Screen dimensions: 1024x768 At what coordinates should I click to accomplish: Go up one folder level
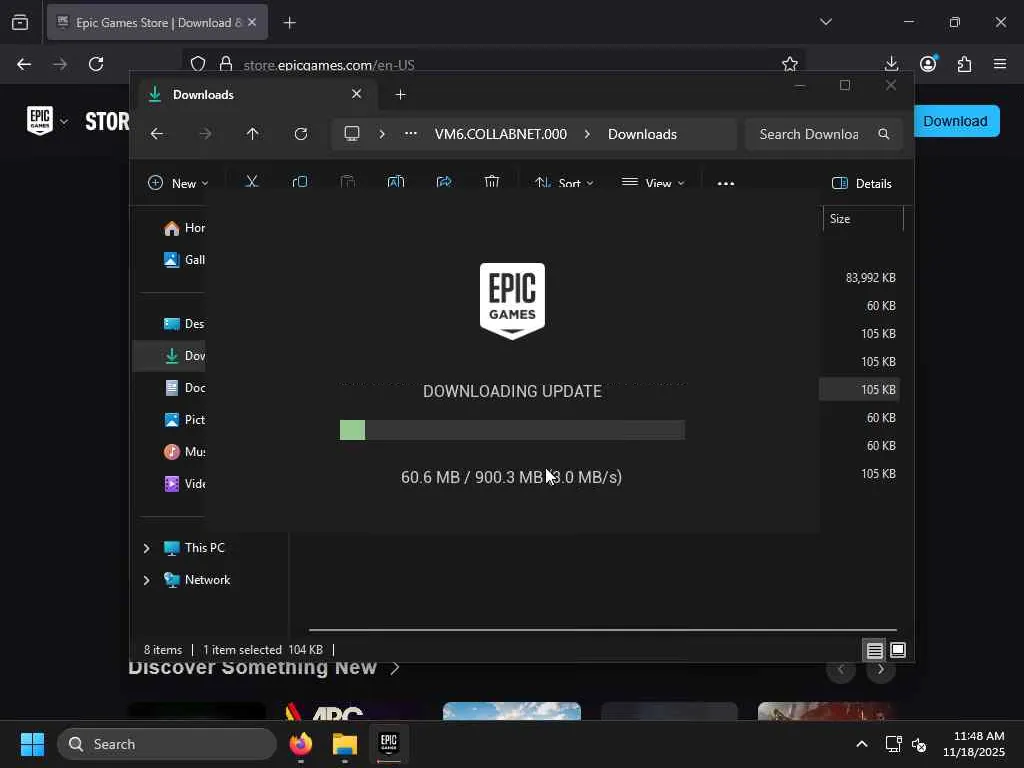coord(252,134)
